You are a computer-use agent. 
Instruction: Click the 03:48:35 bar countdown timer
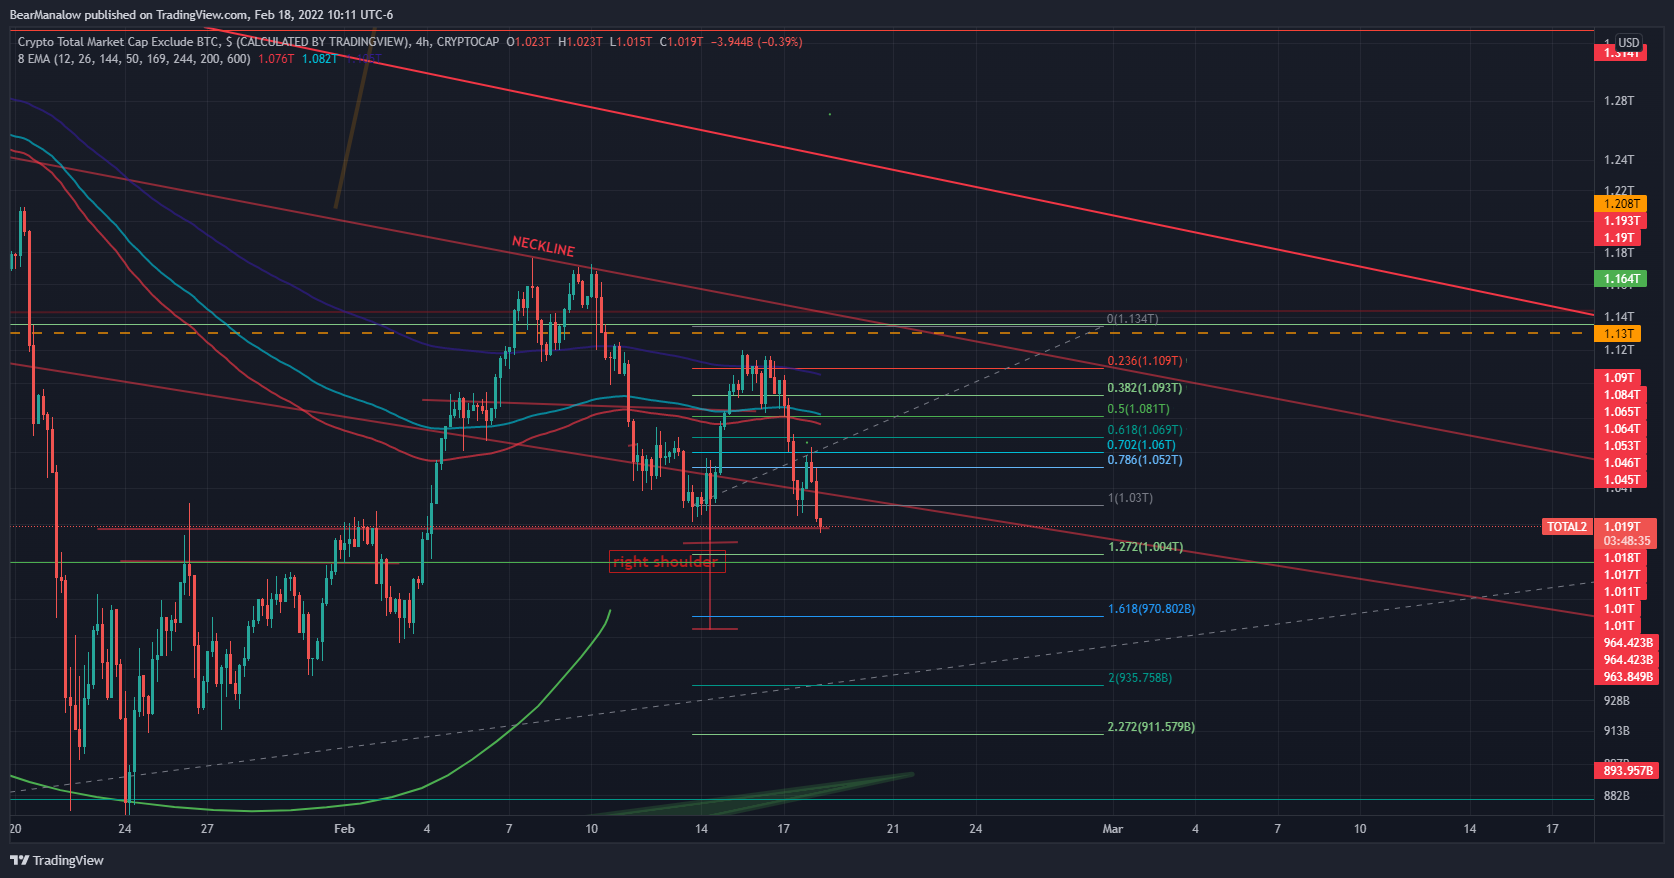[x=1626, y=541]
